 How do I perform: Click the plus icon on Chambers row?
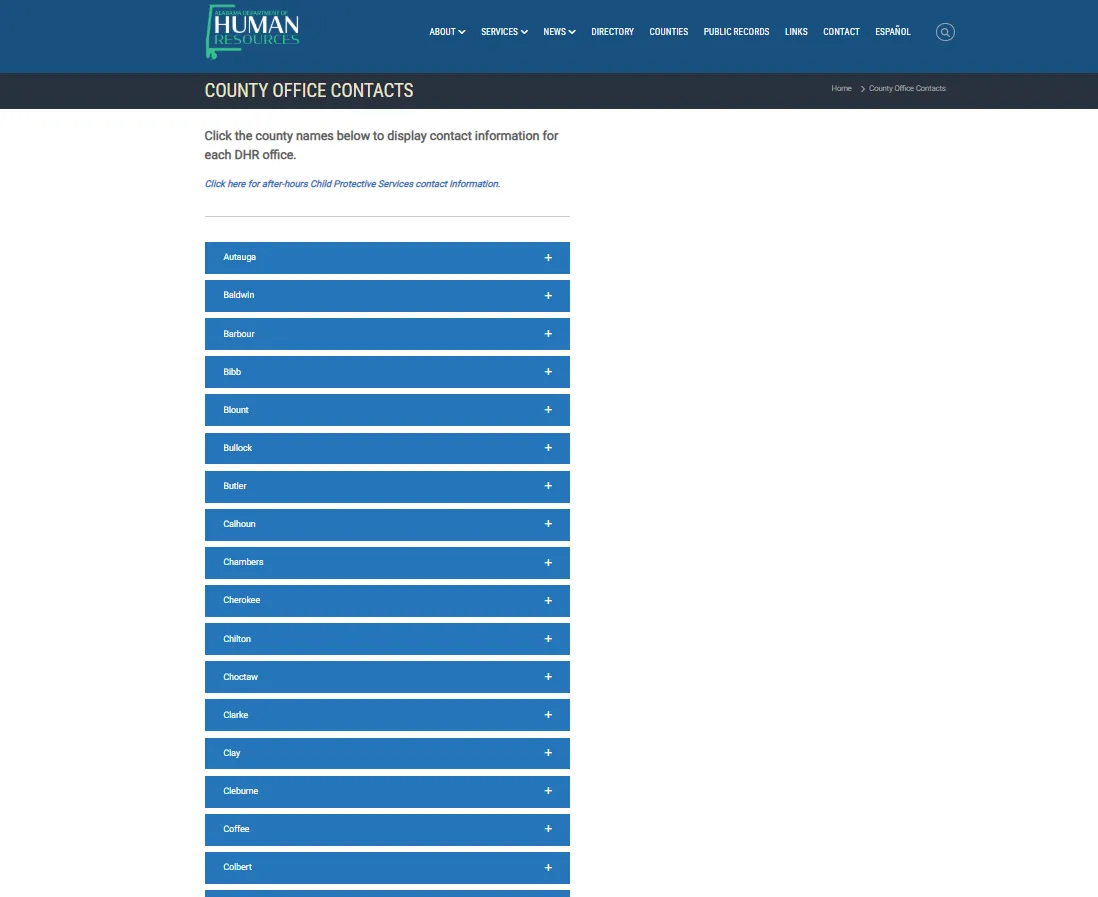point(548,562)
